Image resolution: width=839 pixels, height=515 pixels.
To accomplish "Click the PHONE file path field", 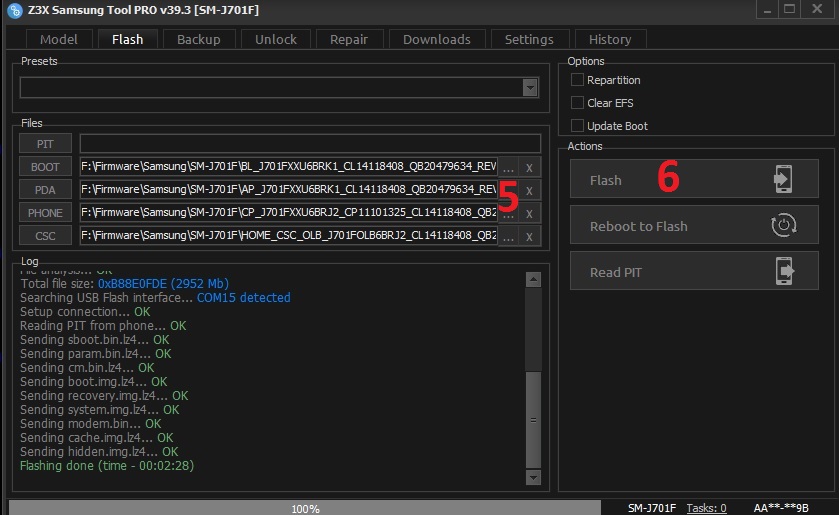I will [x=288, y=213].
